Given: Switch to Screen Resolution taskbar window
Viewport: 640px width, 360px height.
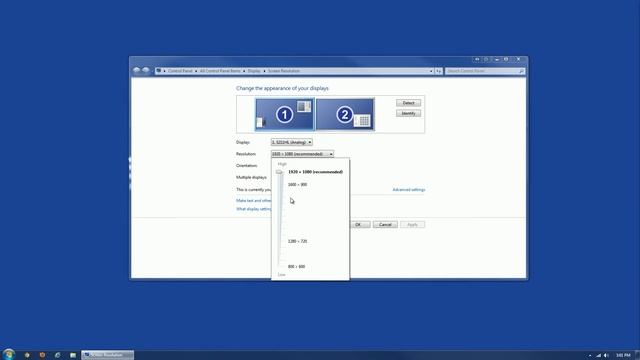Looking at the screenshot, I should point(107,355).
